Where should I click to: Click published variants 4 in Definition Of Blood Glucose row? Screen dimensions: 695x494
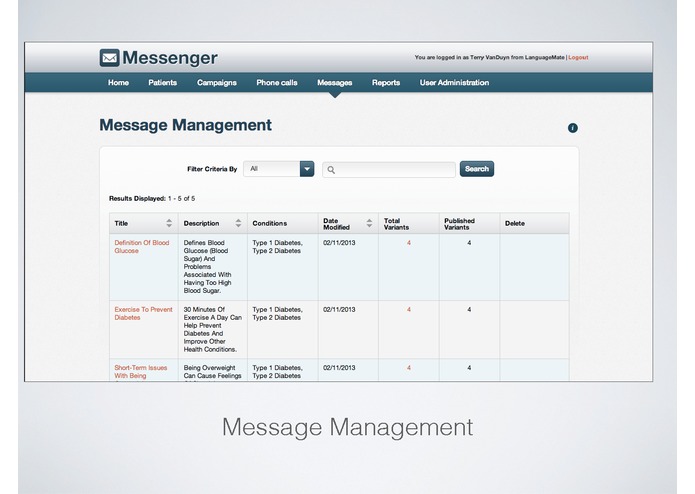[x=469, y=243]
